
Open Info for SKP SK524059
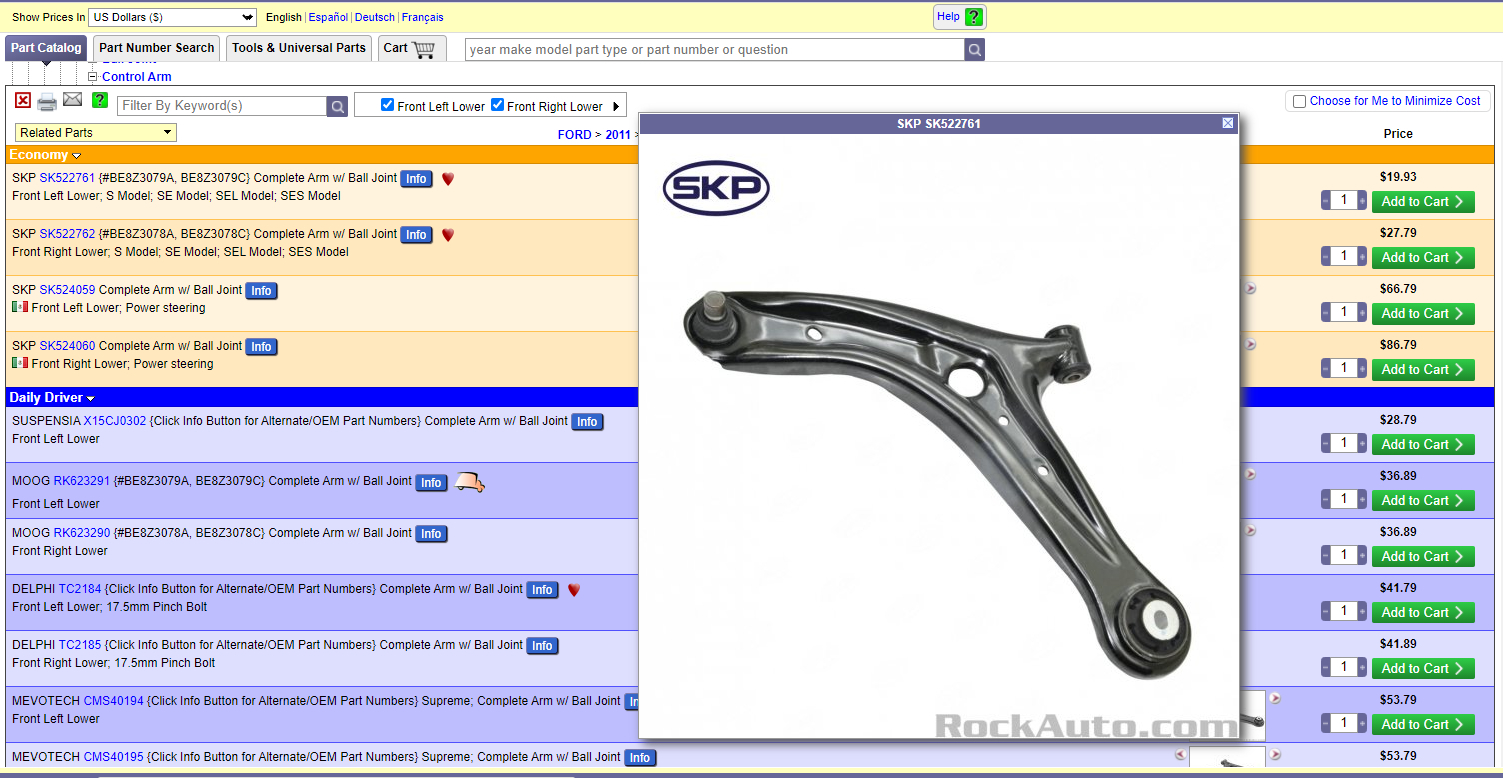click(x=261, y=291)
